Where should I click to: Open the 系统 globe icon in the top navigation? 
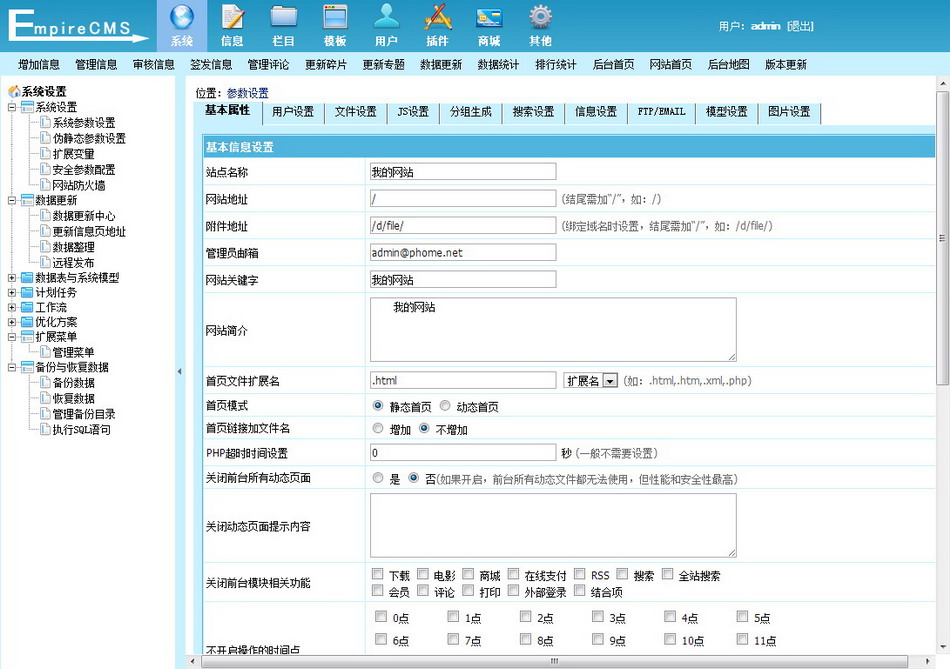click(x=182, y=18)
